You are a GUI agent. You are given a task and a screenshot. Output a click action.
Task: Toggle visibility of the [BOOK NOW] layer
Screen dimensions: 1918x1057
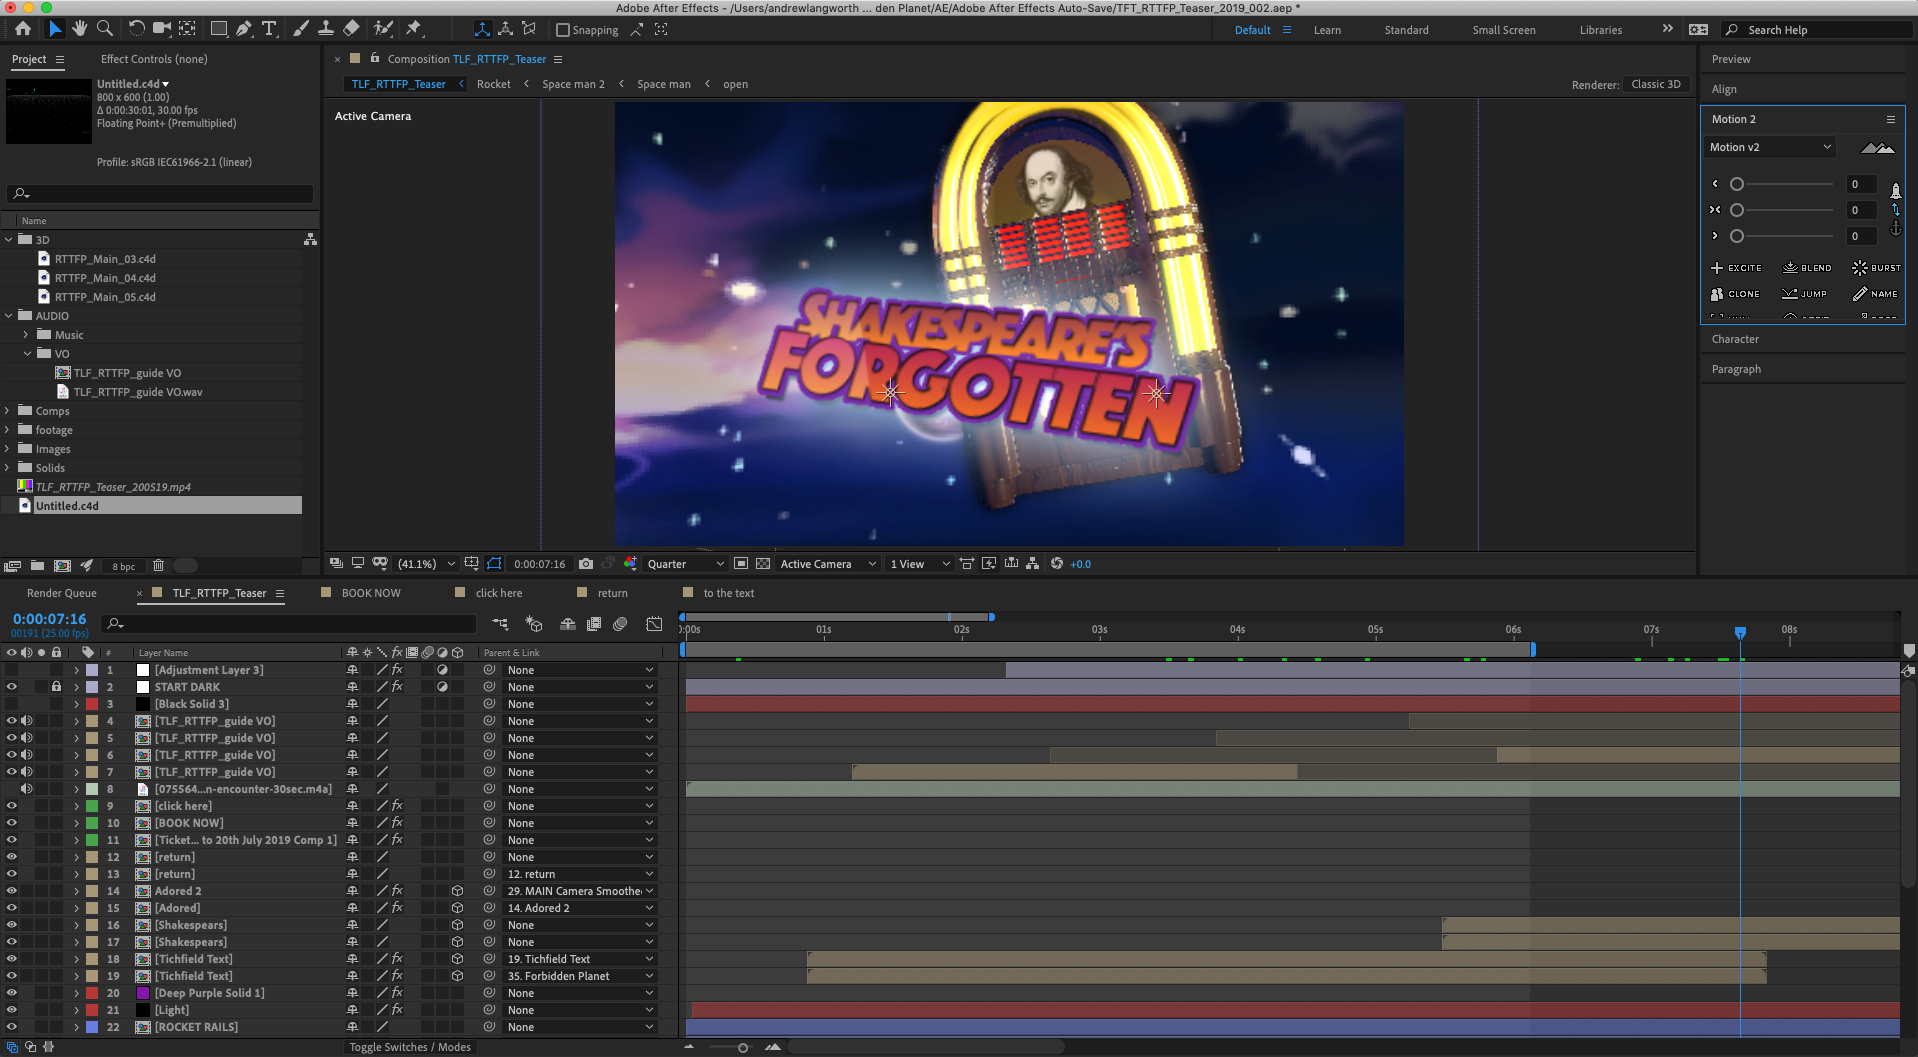click(12, 823)
